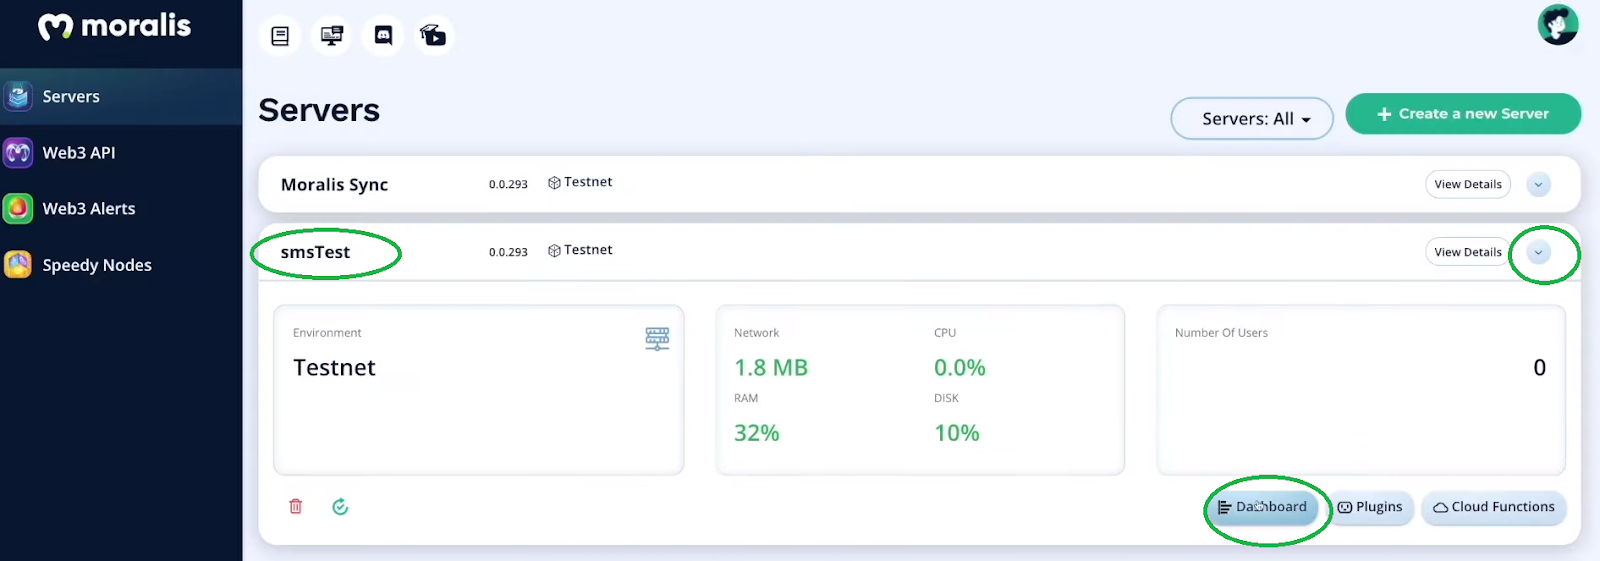Open the video academy icon in top bar
Viewport: 1600px width, 561px height.
tap(434, 36)
